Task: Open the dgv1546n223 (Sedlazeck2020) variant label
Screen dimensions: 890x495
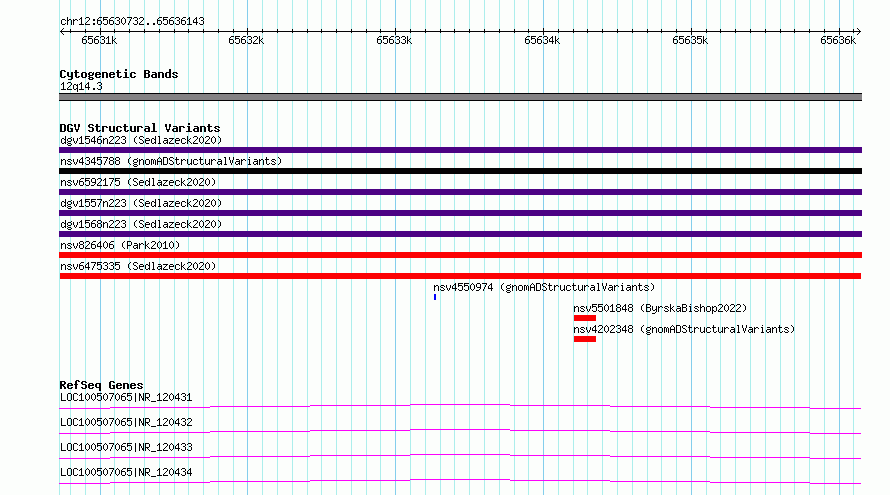Action: pos(141,140)
